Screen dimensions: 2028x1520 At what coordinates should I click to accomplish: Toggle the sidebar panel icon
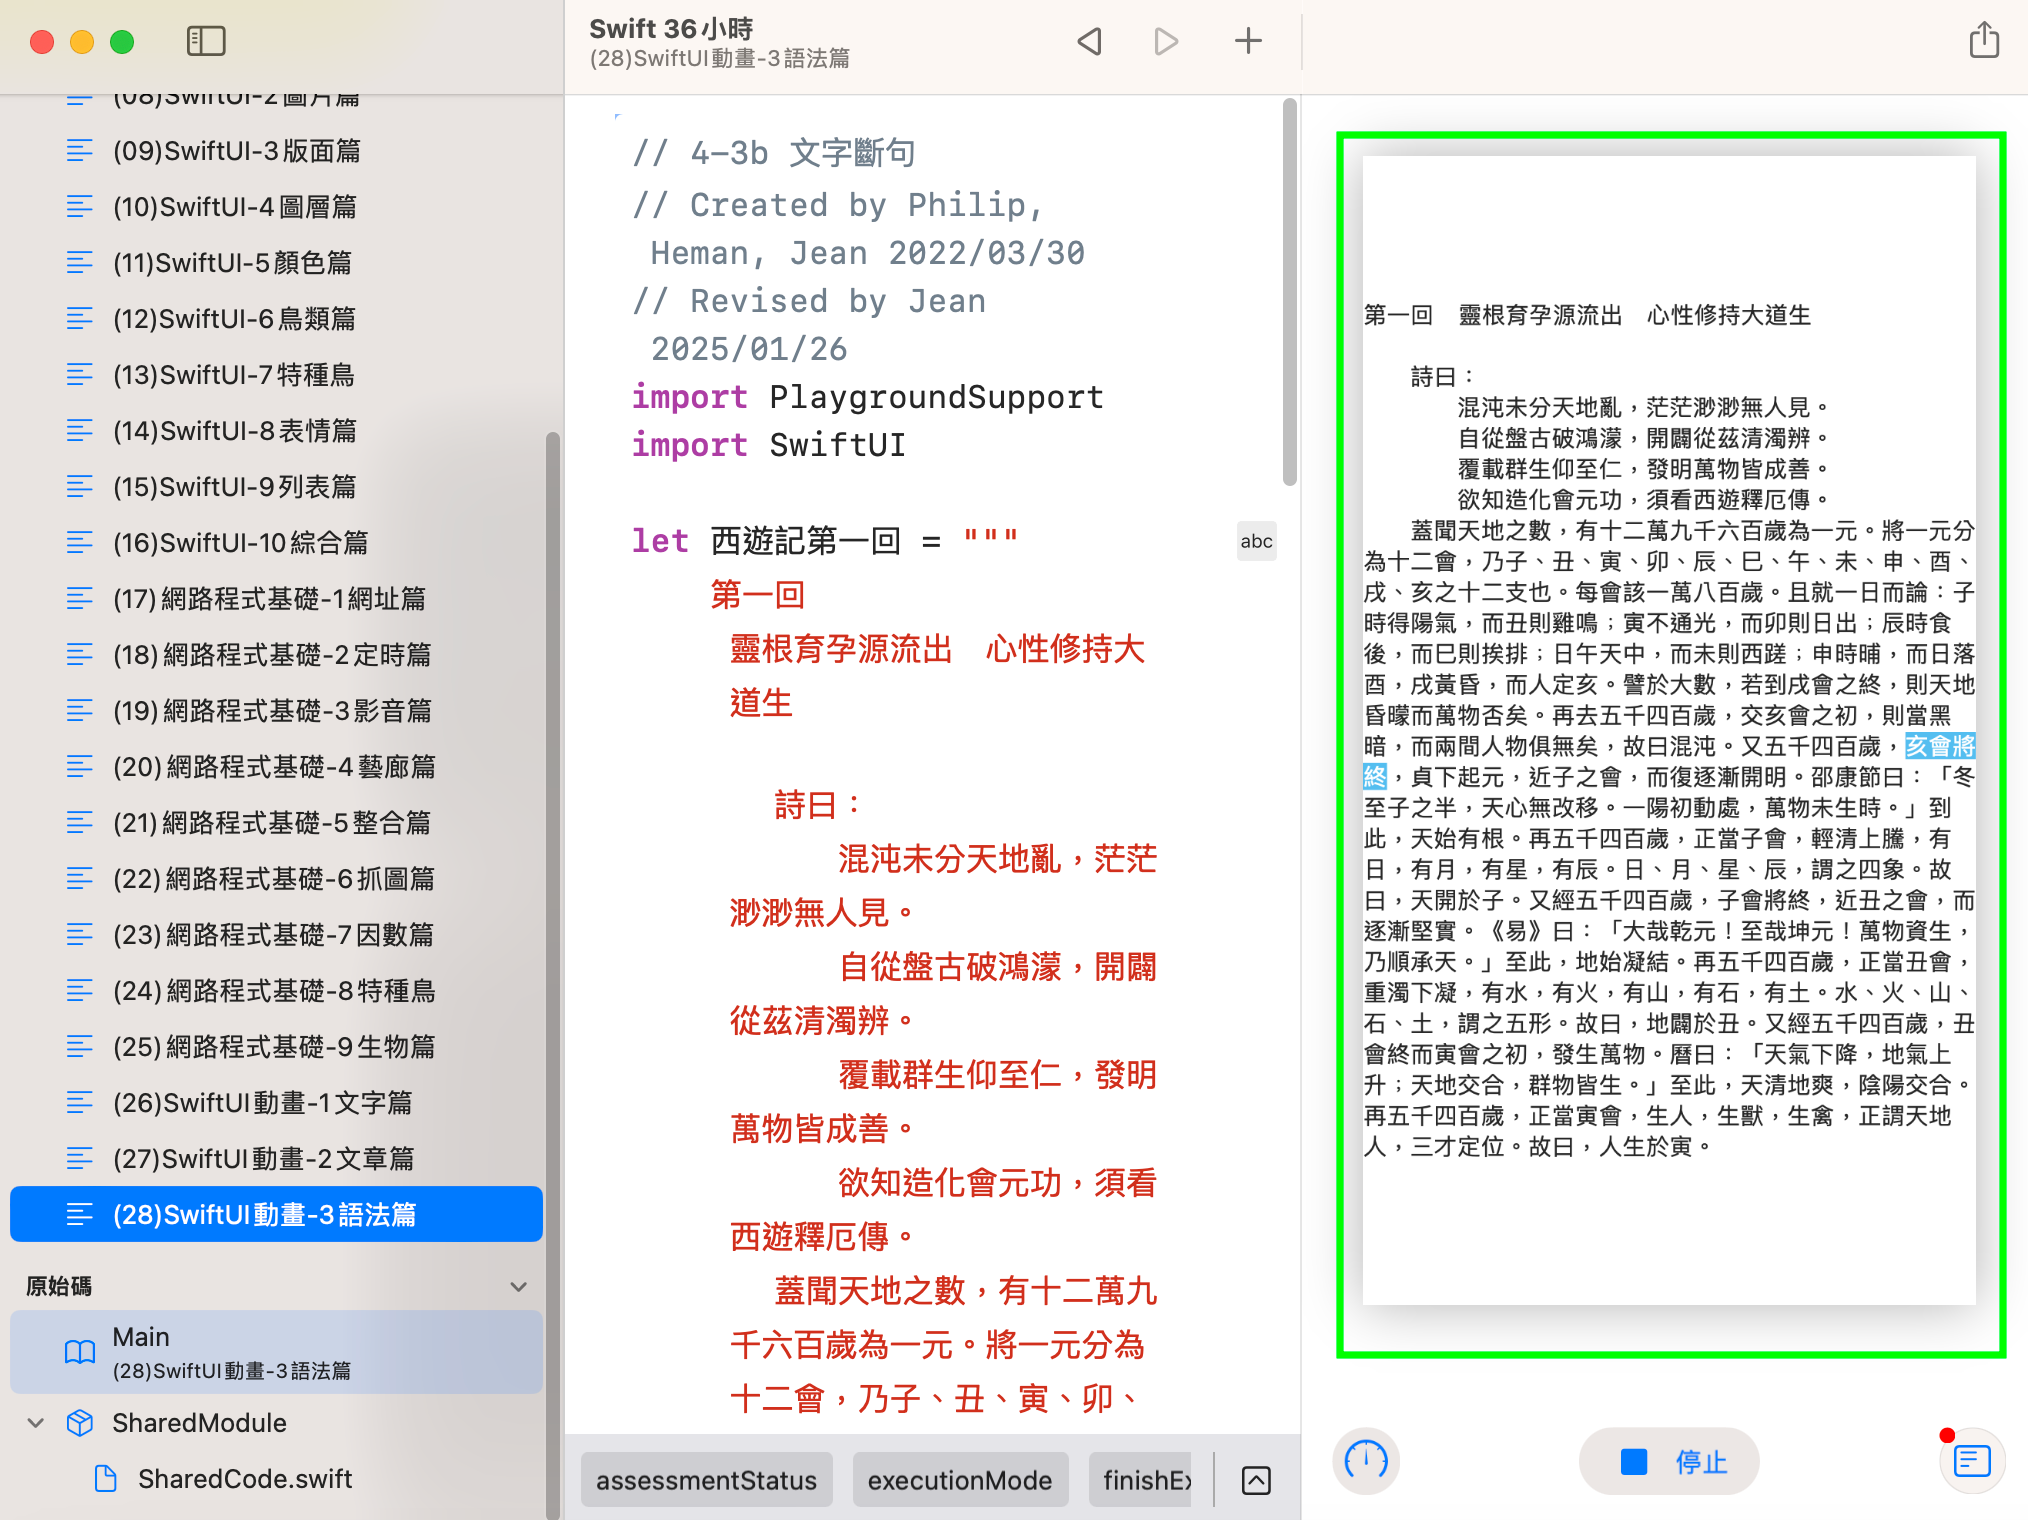206,41
